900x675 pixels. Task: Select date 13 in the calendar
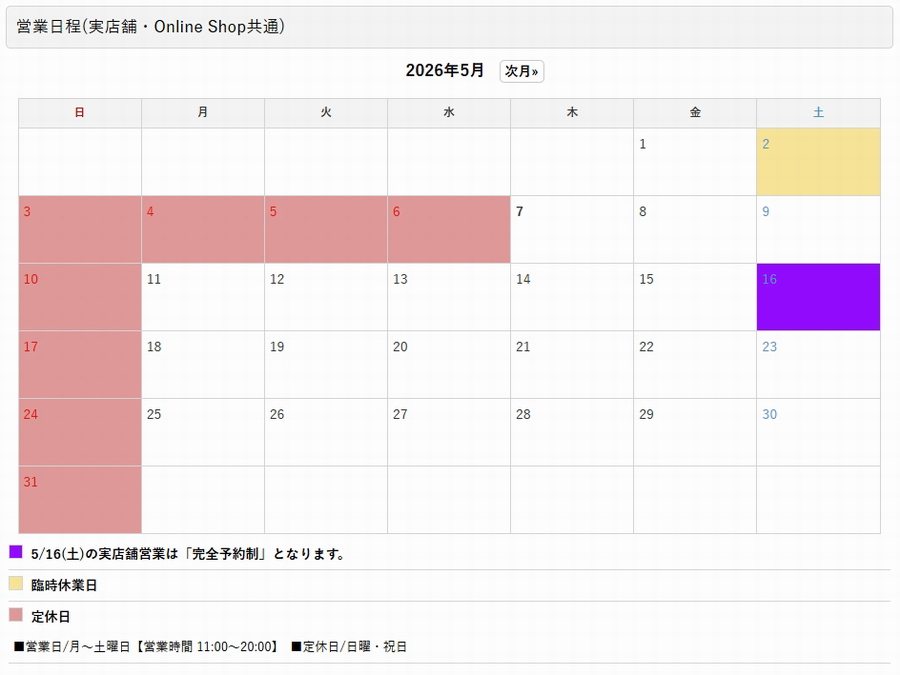point(449,297)
